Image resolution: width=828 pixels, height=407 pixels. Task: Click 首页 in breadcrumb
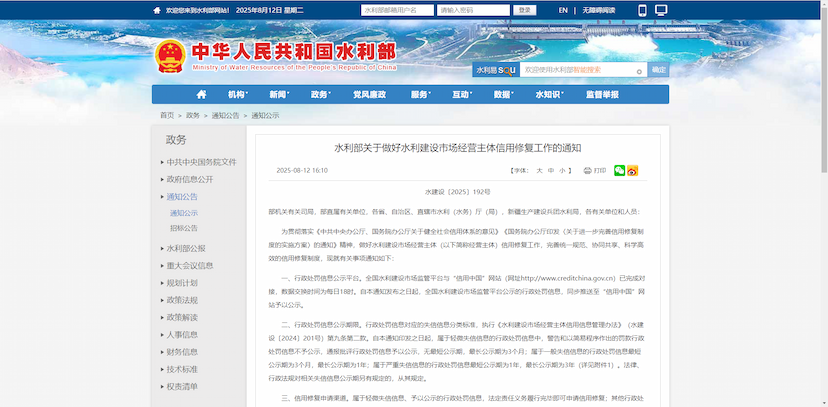point(167,115)
